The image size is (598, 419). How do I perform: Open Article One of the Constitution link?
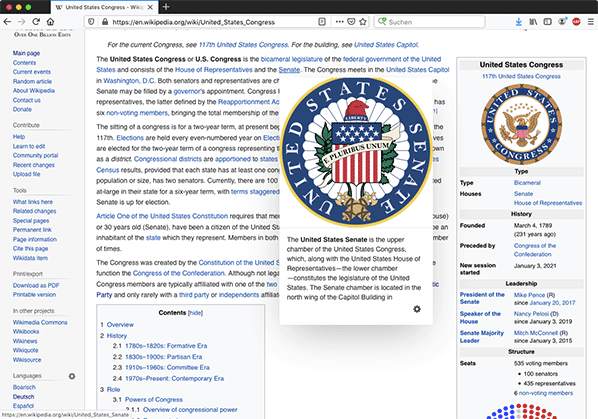pos(162,216)
